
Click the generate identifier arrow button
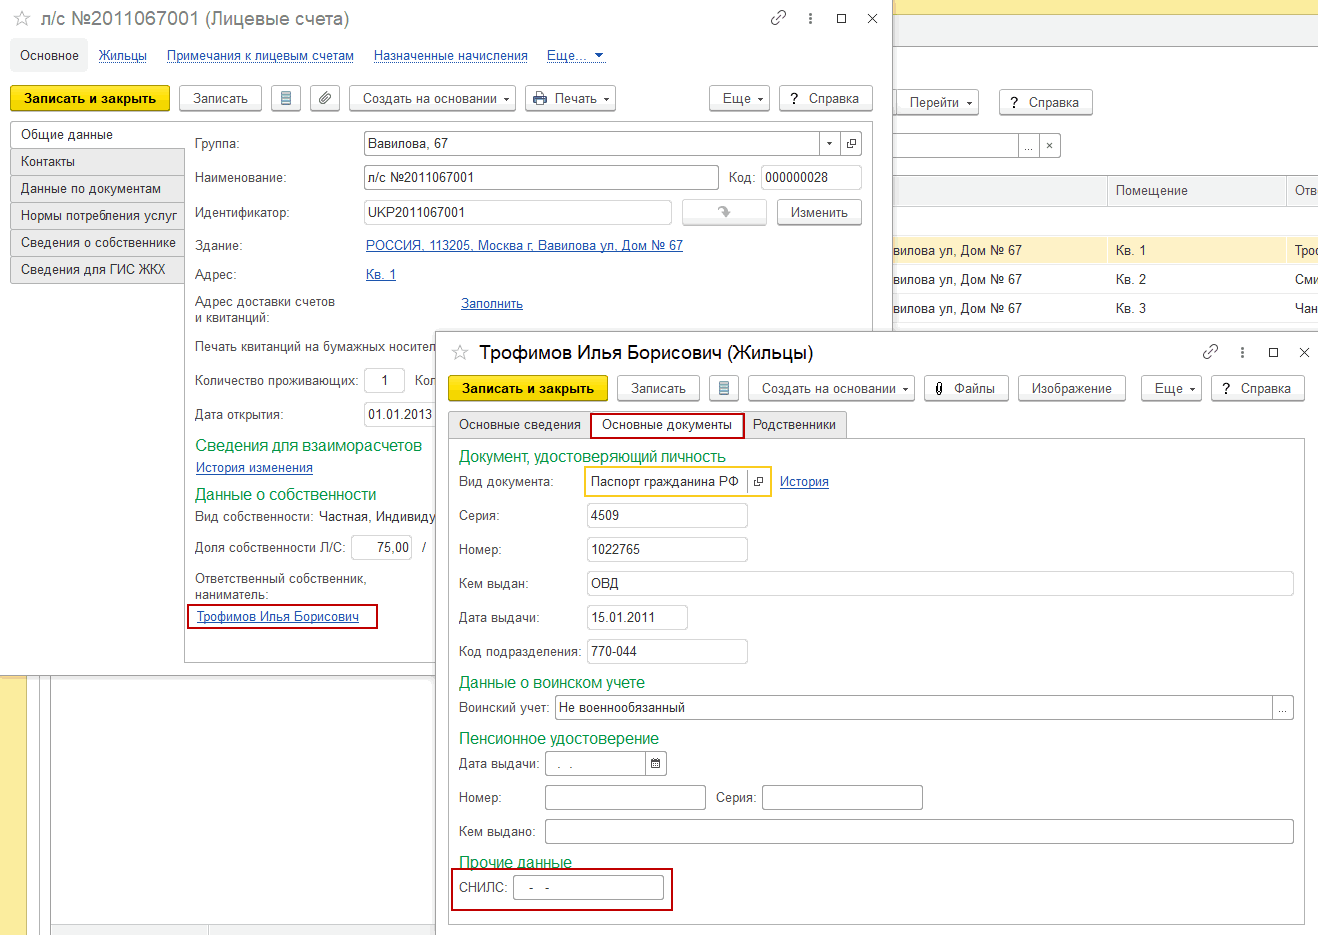coord(724,212)
